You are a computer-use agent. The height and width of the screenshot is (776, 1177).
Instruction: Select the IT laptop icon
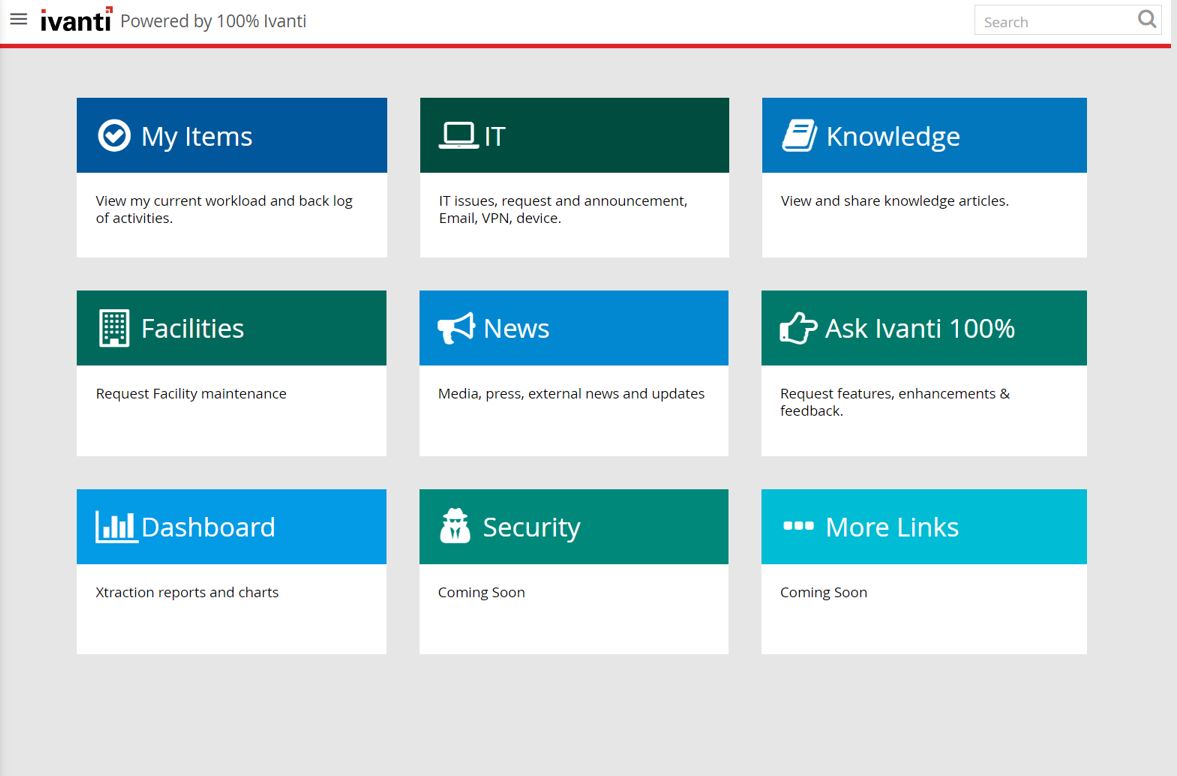(457, 133)
